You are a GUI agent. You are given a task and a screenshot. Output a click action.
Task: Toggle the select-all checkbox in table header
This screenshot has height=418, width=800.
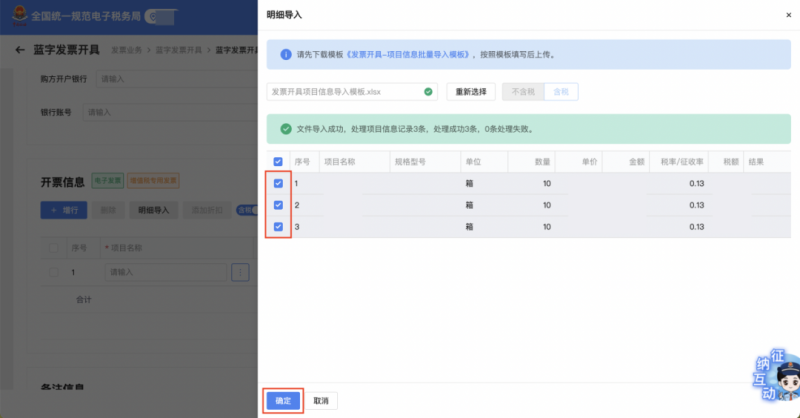[278, 161]
